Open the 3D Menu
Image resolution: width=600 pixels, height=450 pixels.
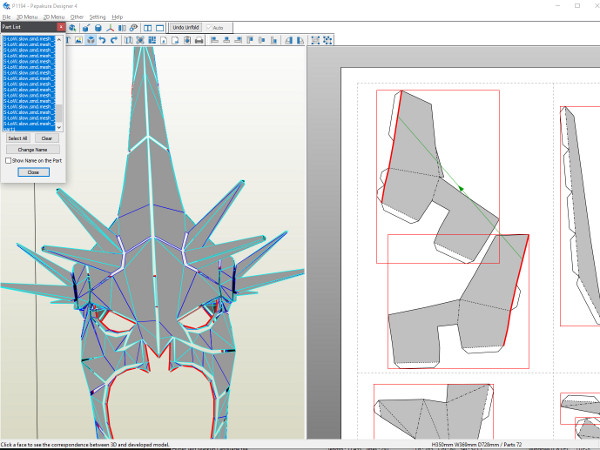[27, 17]
